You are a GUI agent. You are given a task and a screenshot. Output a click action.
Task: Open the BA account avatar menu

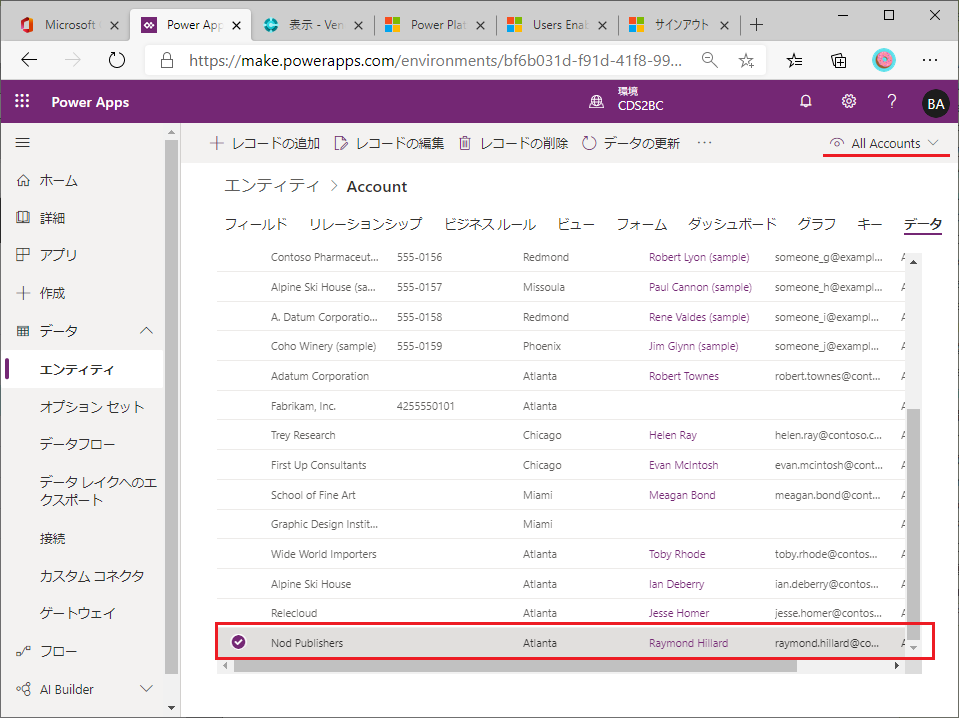tap(935, 103)
